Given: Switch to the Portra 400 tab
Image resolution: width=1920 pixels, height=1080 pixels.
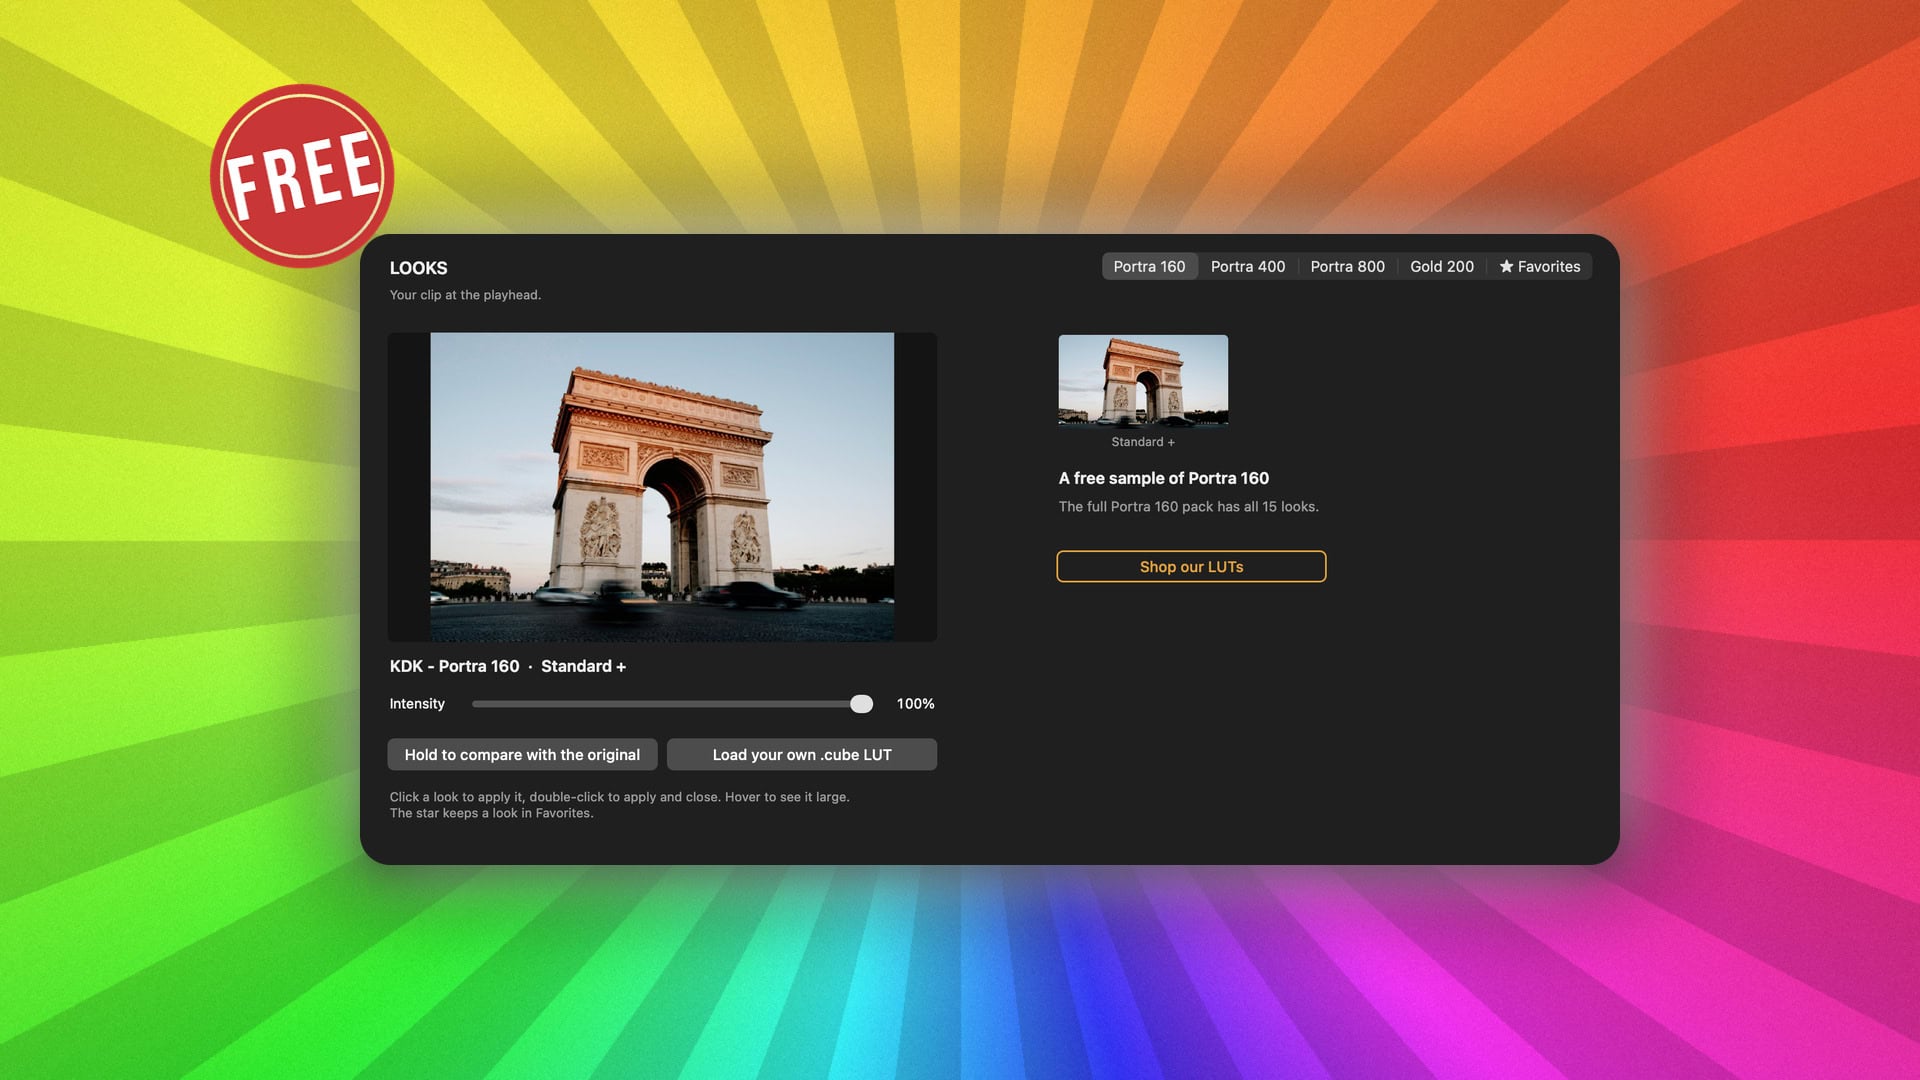Looking at the screenshot, I should click(x=1247, y=267).
